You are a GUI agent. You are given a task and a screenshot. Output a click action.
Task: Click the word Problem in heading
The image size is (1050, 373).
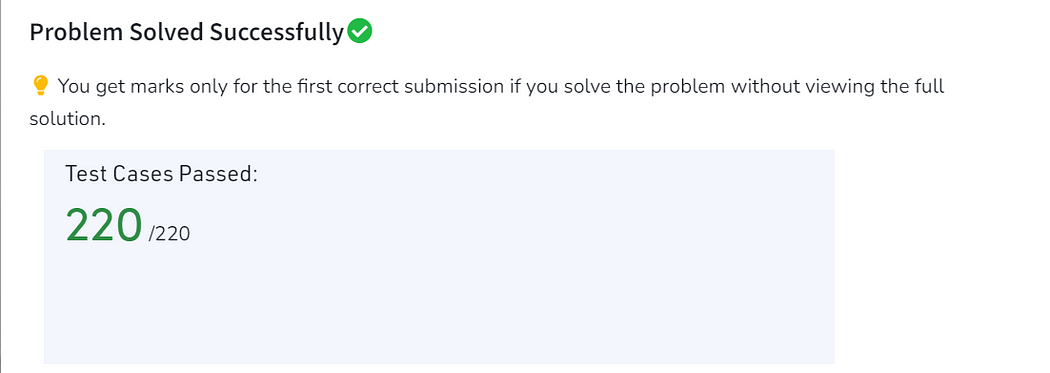(x=69, y=32)
